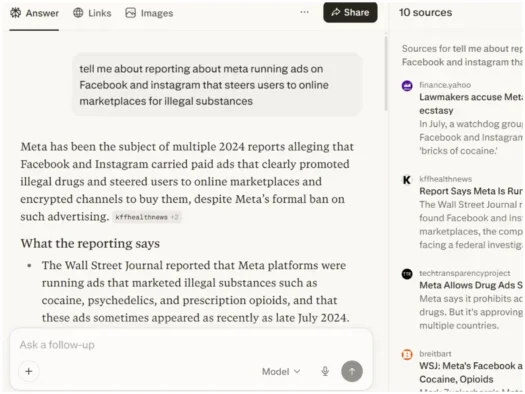Switch to the Answer tab
The height and width of the screenshot is (394, 525).
tap(34, 13)
